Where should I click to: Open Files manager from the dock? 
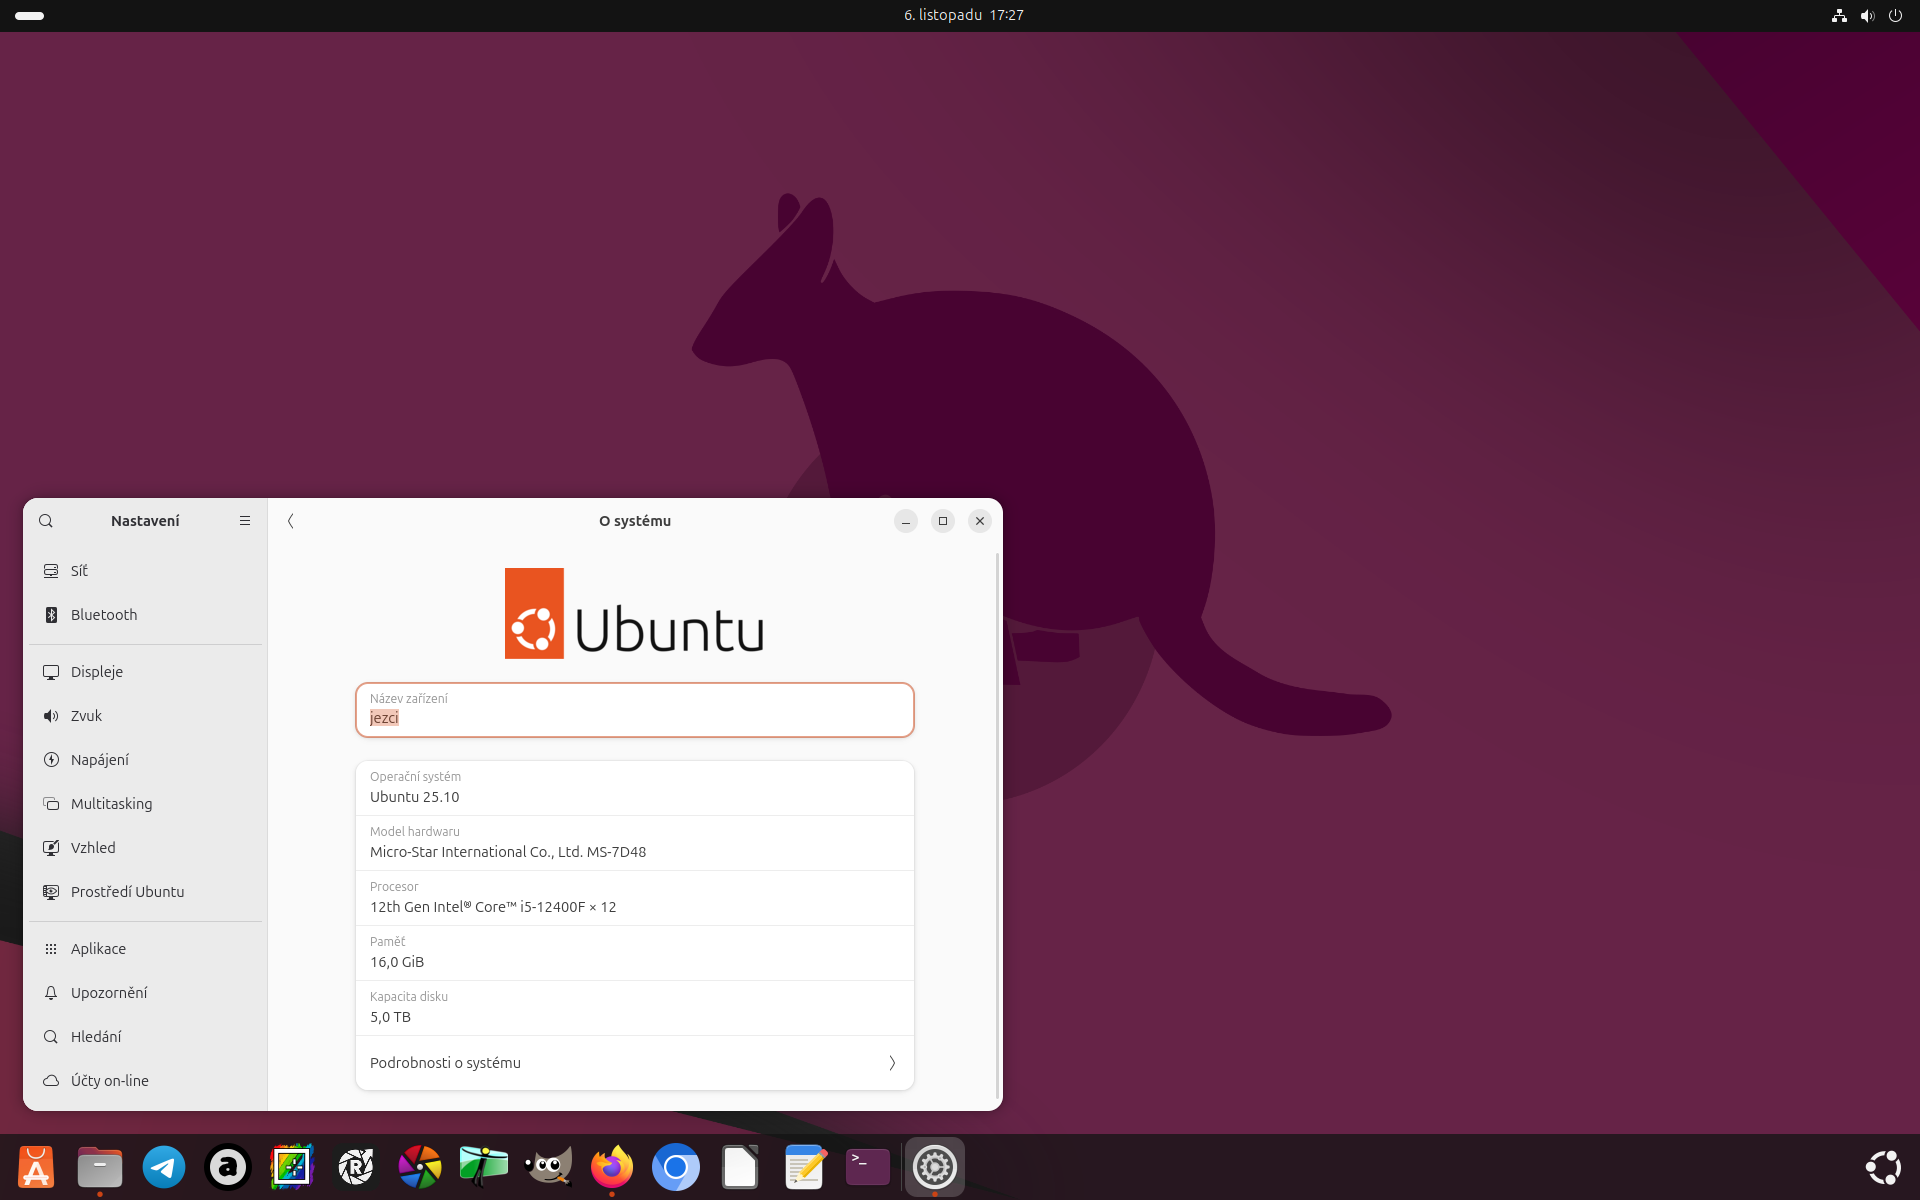(100, 1167)
